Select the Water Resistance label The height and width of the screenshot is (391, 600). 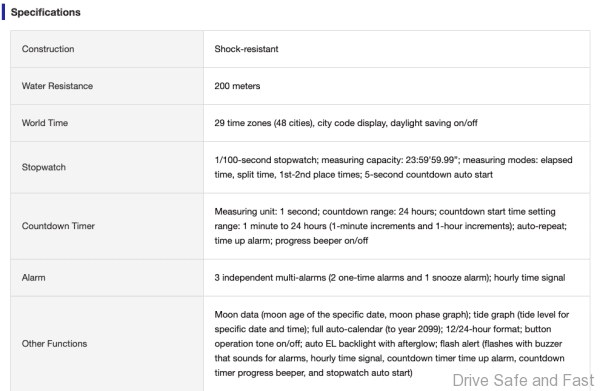57,86
